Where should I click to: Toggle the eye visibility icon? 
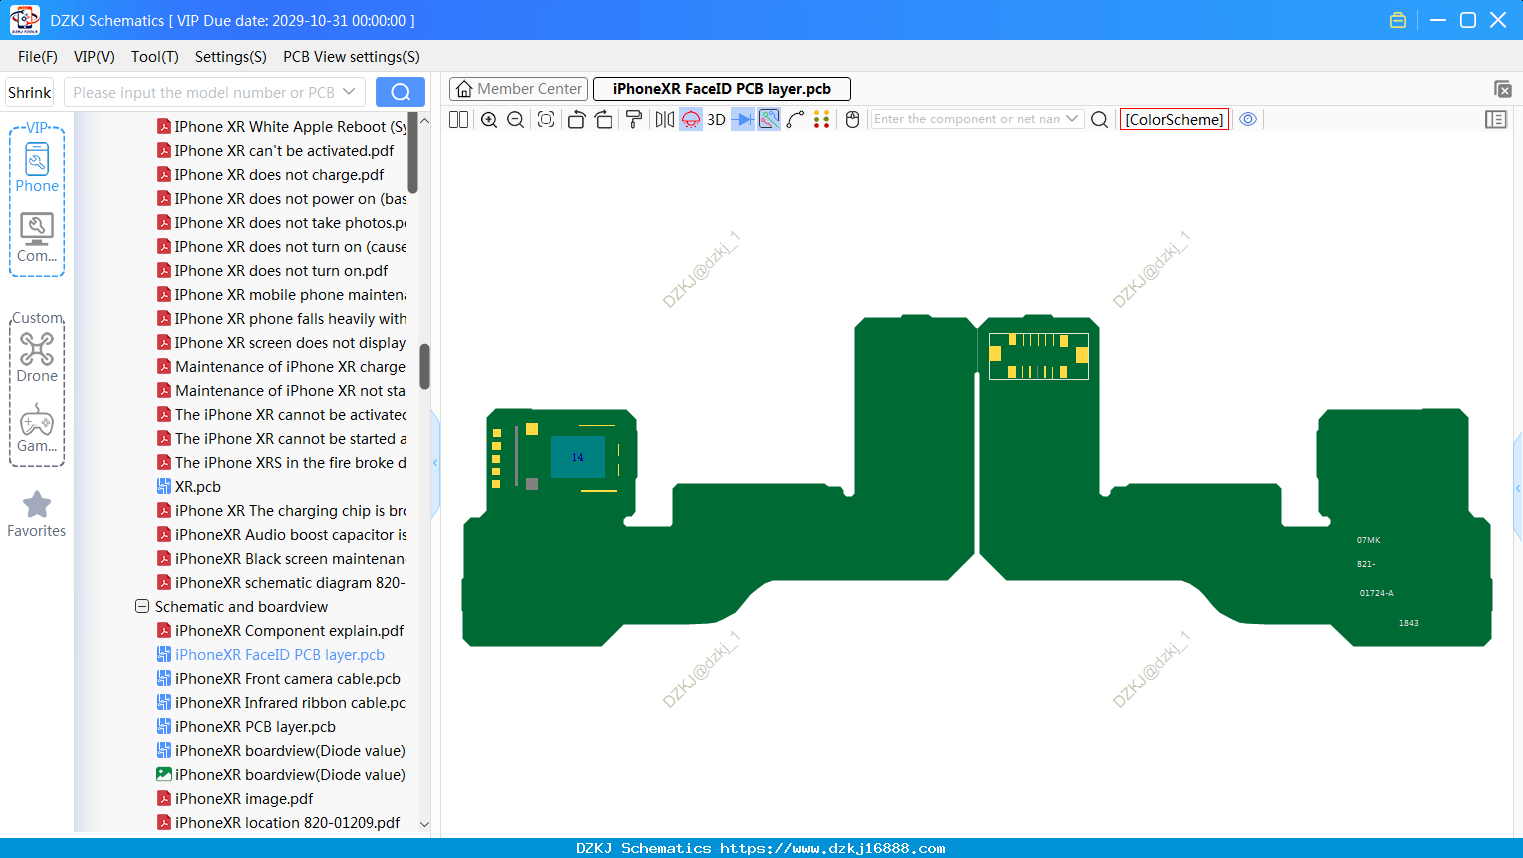click(x=1248, y=119)
